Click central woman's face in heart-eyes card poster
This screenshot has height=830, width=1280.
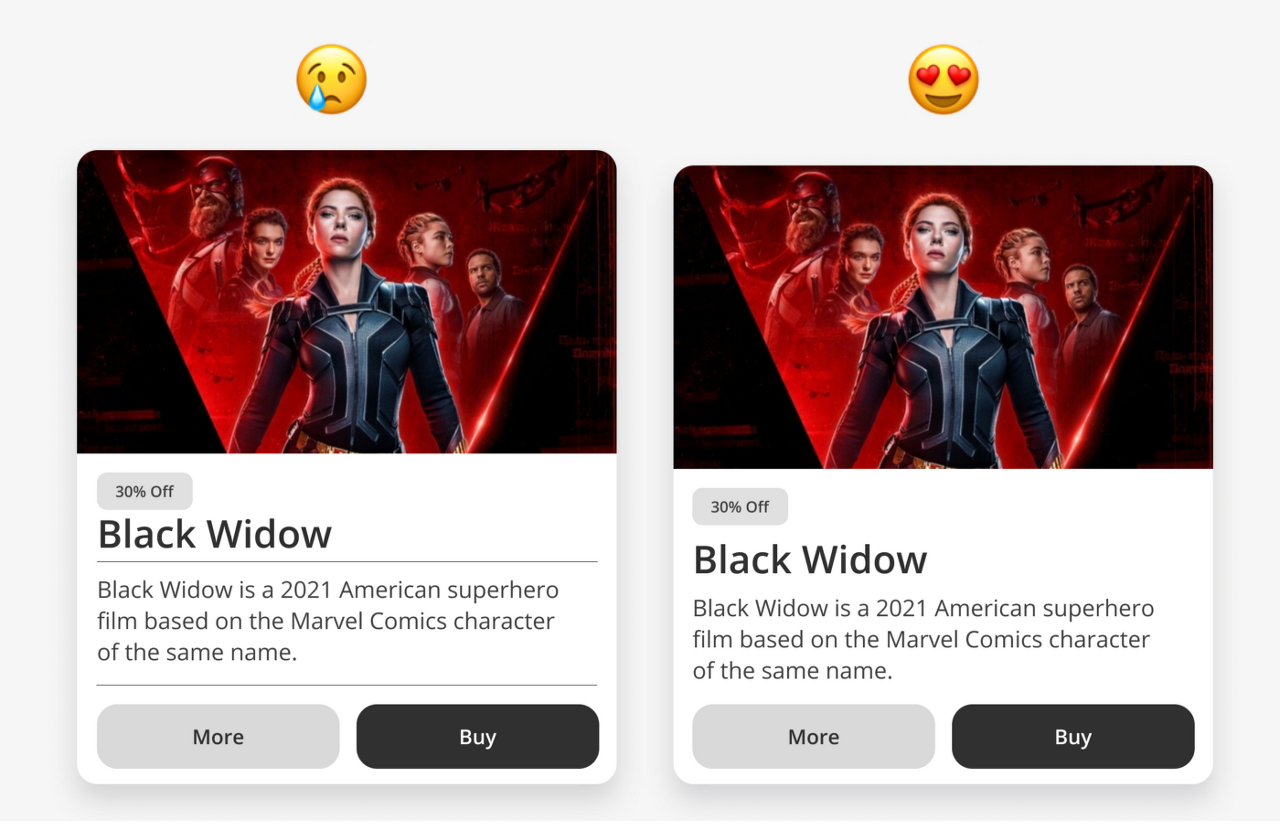click(x=938, y=234)
